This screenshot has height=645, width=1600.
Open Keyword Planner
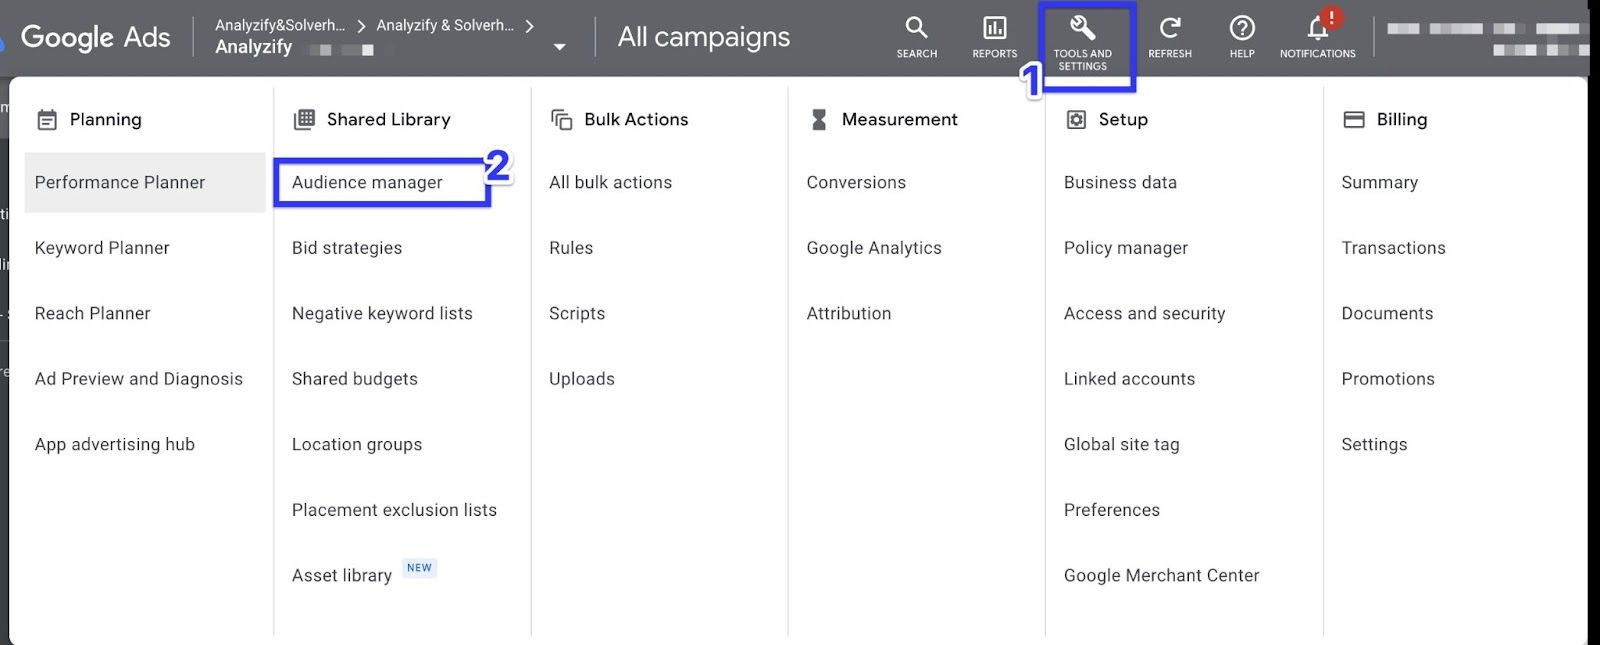102,248
